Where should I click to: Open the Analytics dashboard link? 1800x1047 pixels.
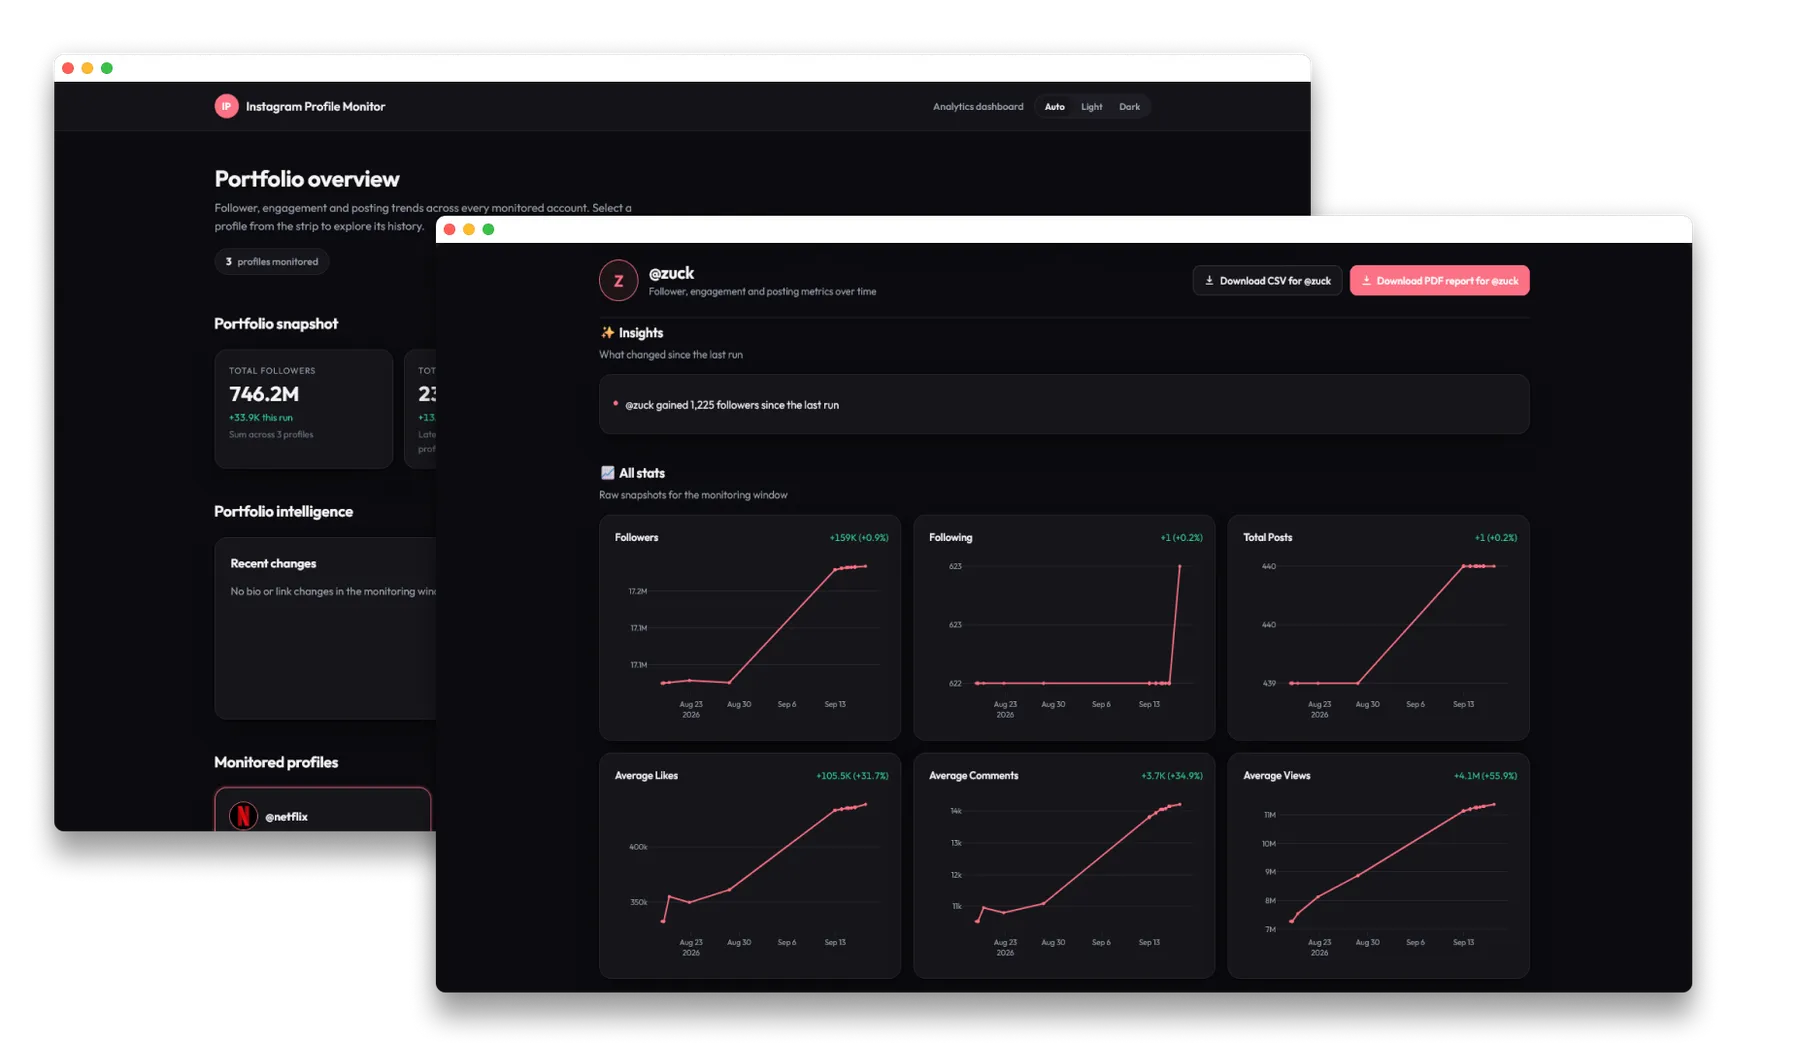[978, 107]
